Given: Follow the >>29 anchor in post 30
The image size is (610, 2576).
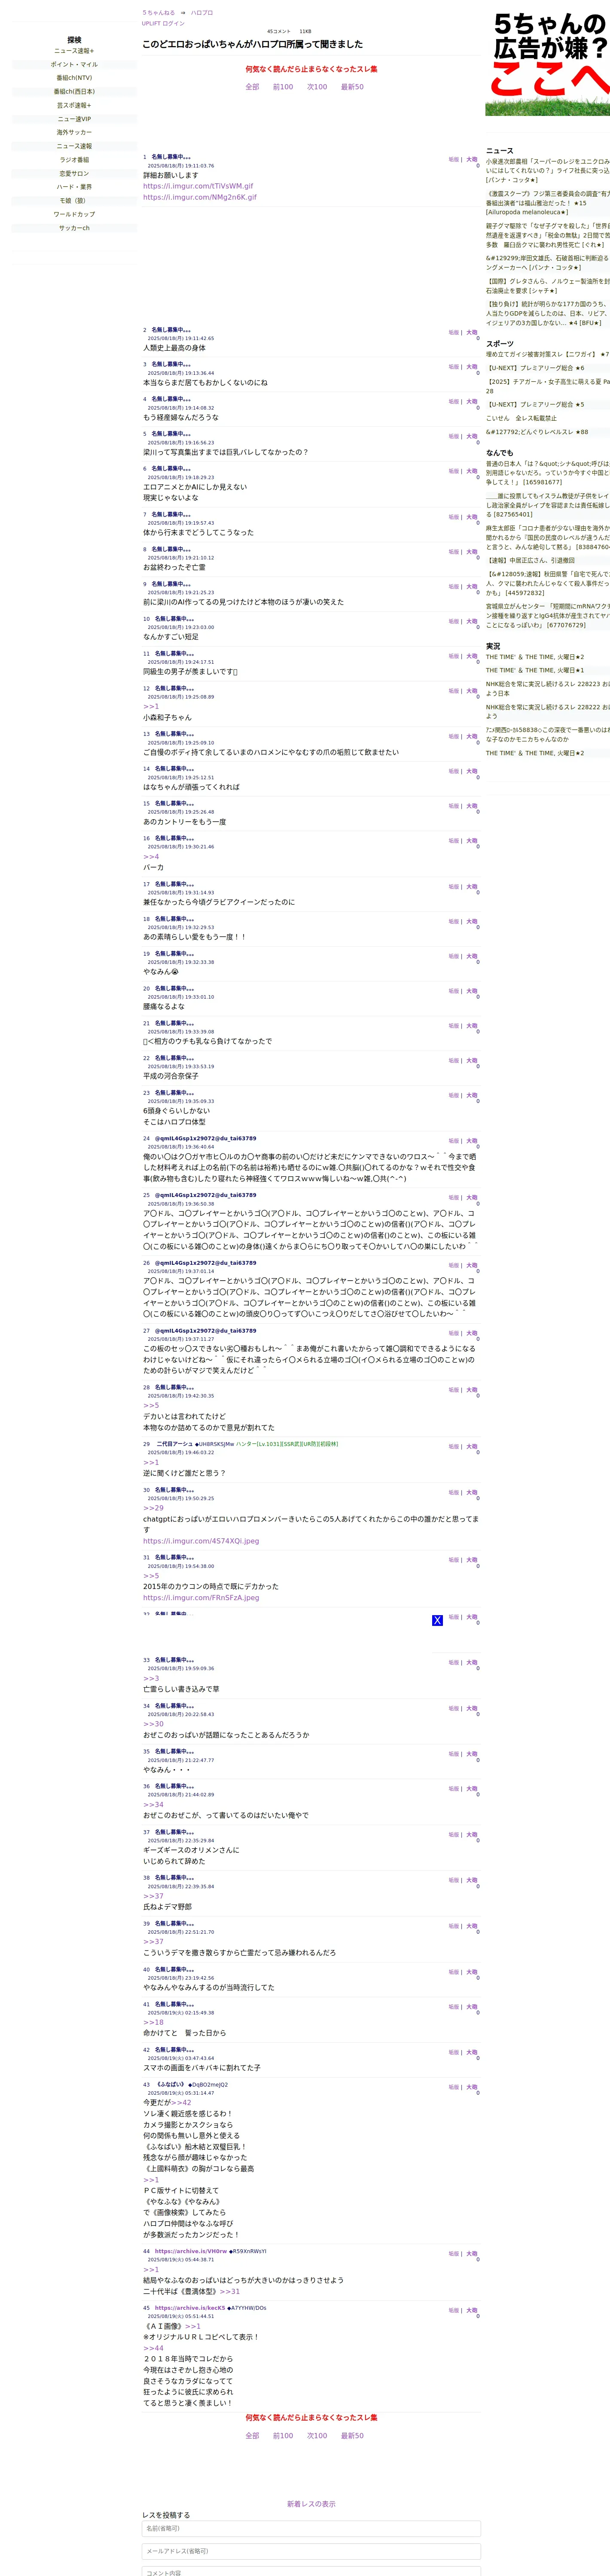Looking at the screenshot, I should point(153,1508).
